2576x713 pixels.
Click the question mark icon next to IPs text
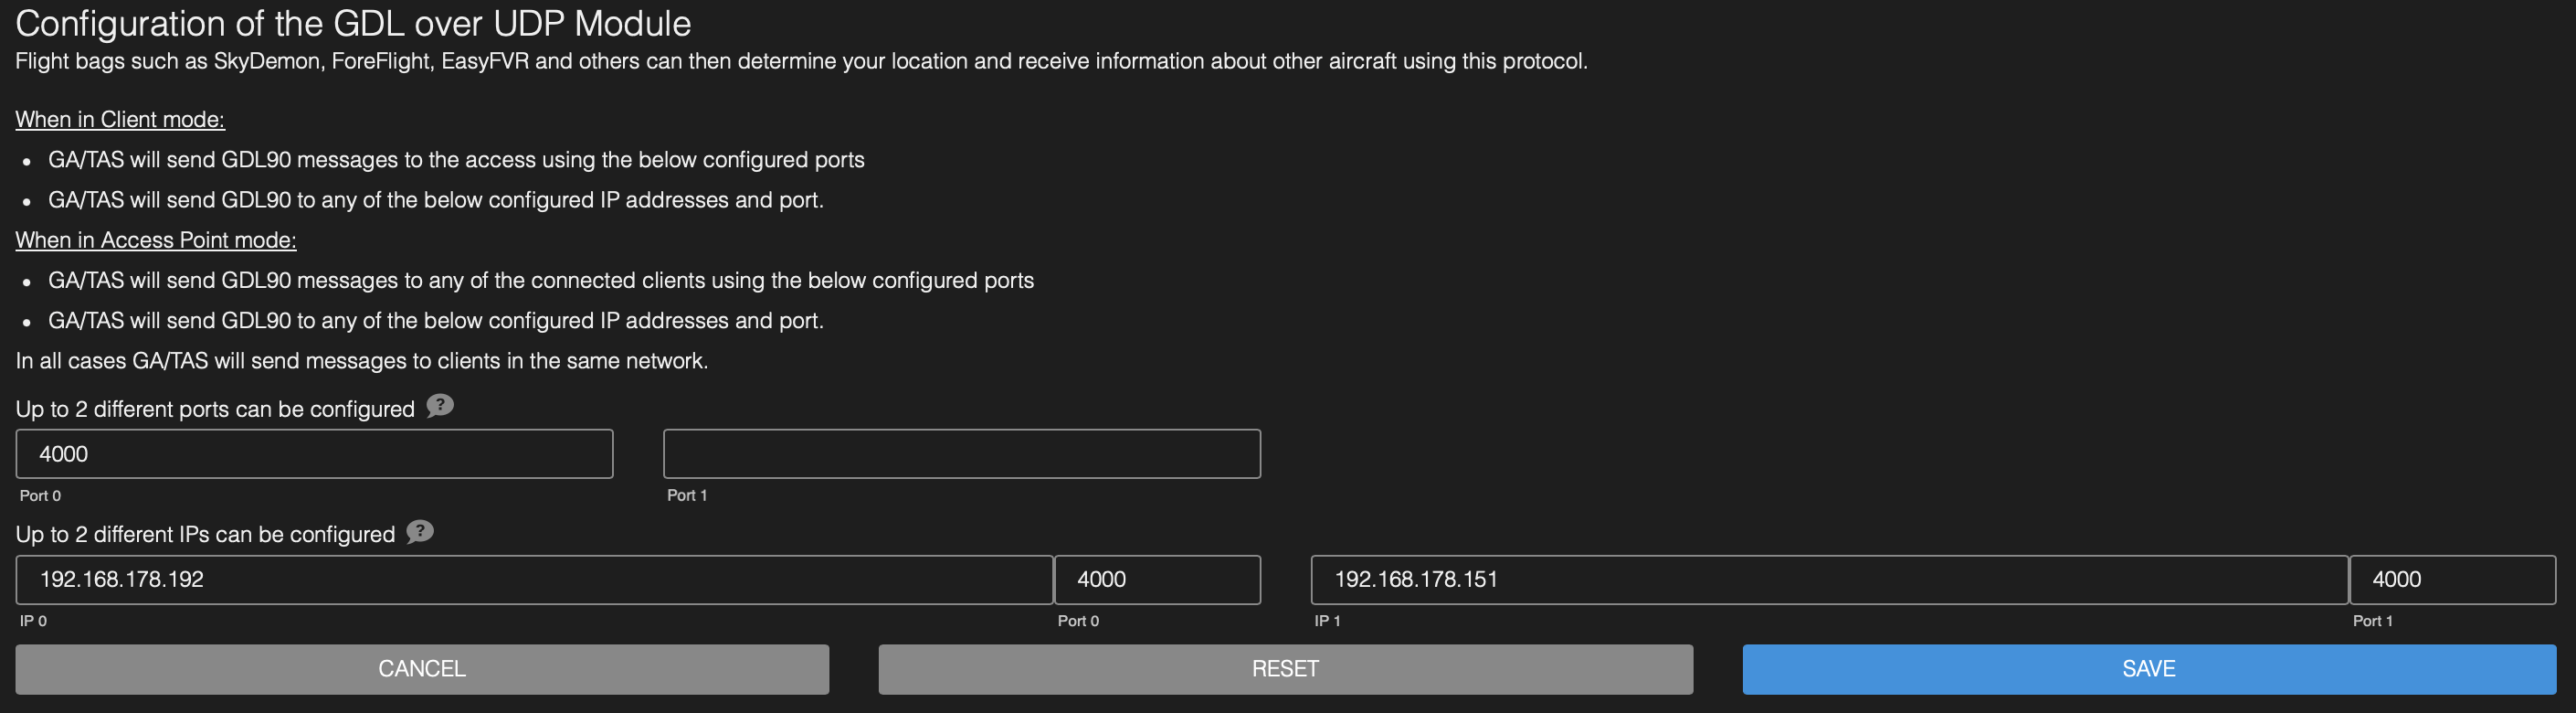point(420,531)
